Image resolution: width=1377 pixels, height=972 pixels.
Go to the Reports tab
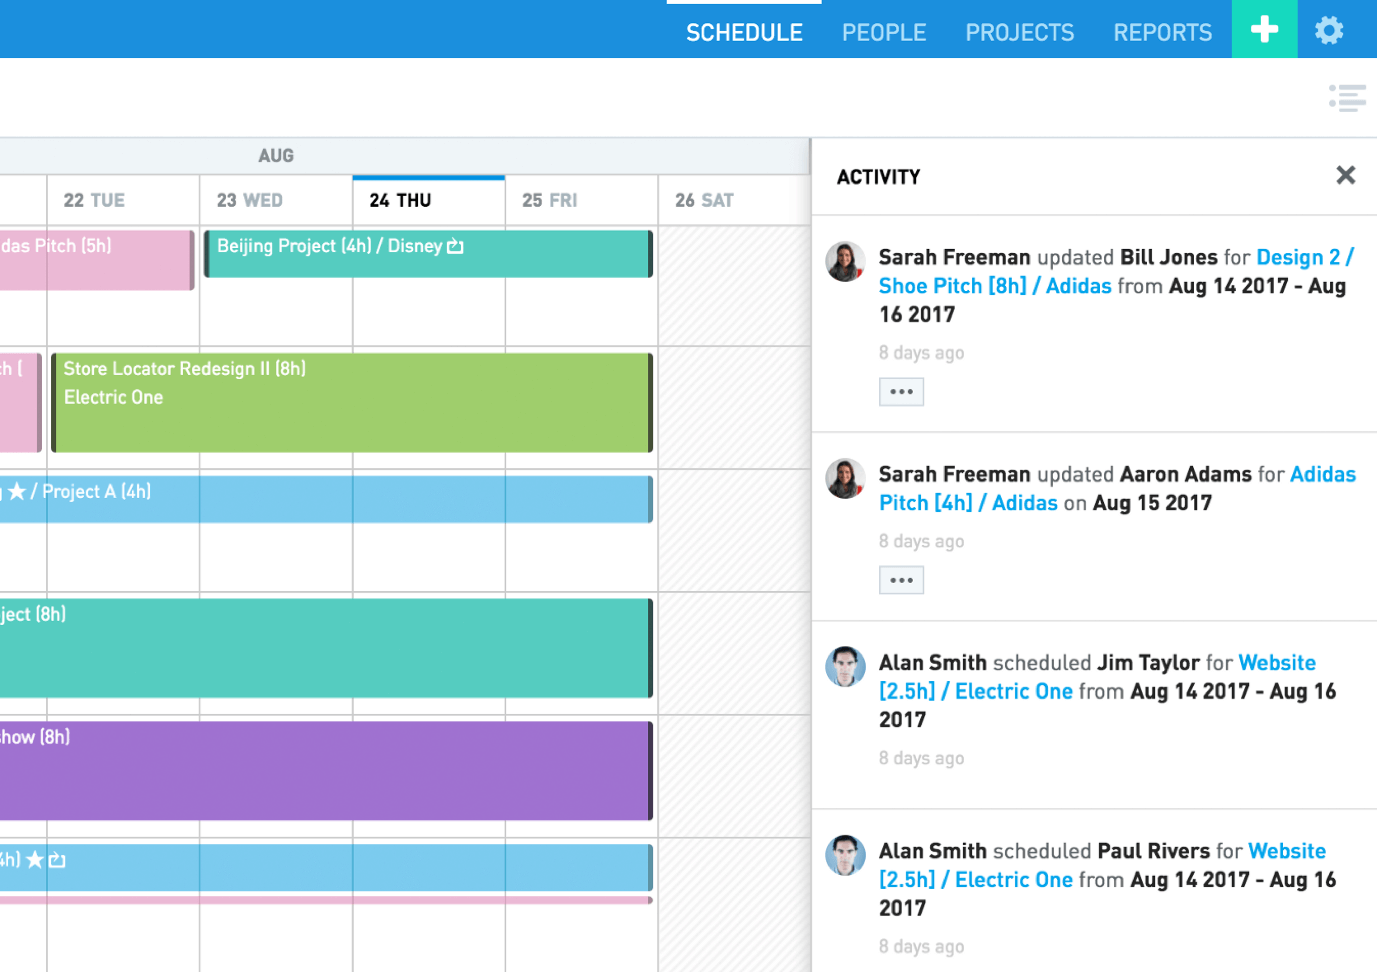[x=1163, y=32]
